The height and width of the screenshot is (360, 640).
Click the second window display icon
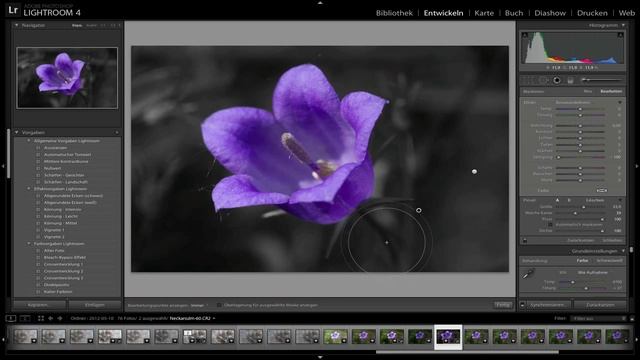(25, 318)
